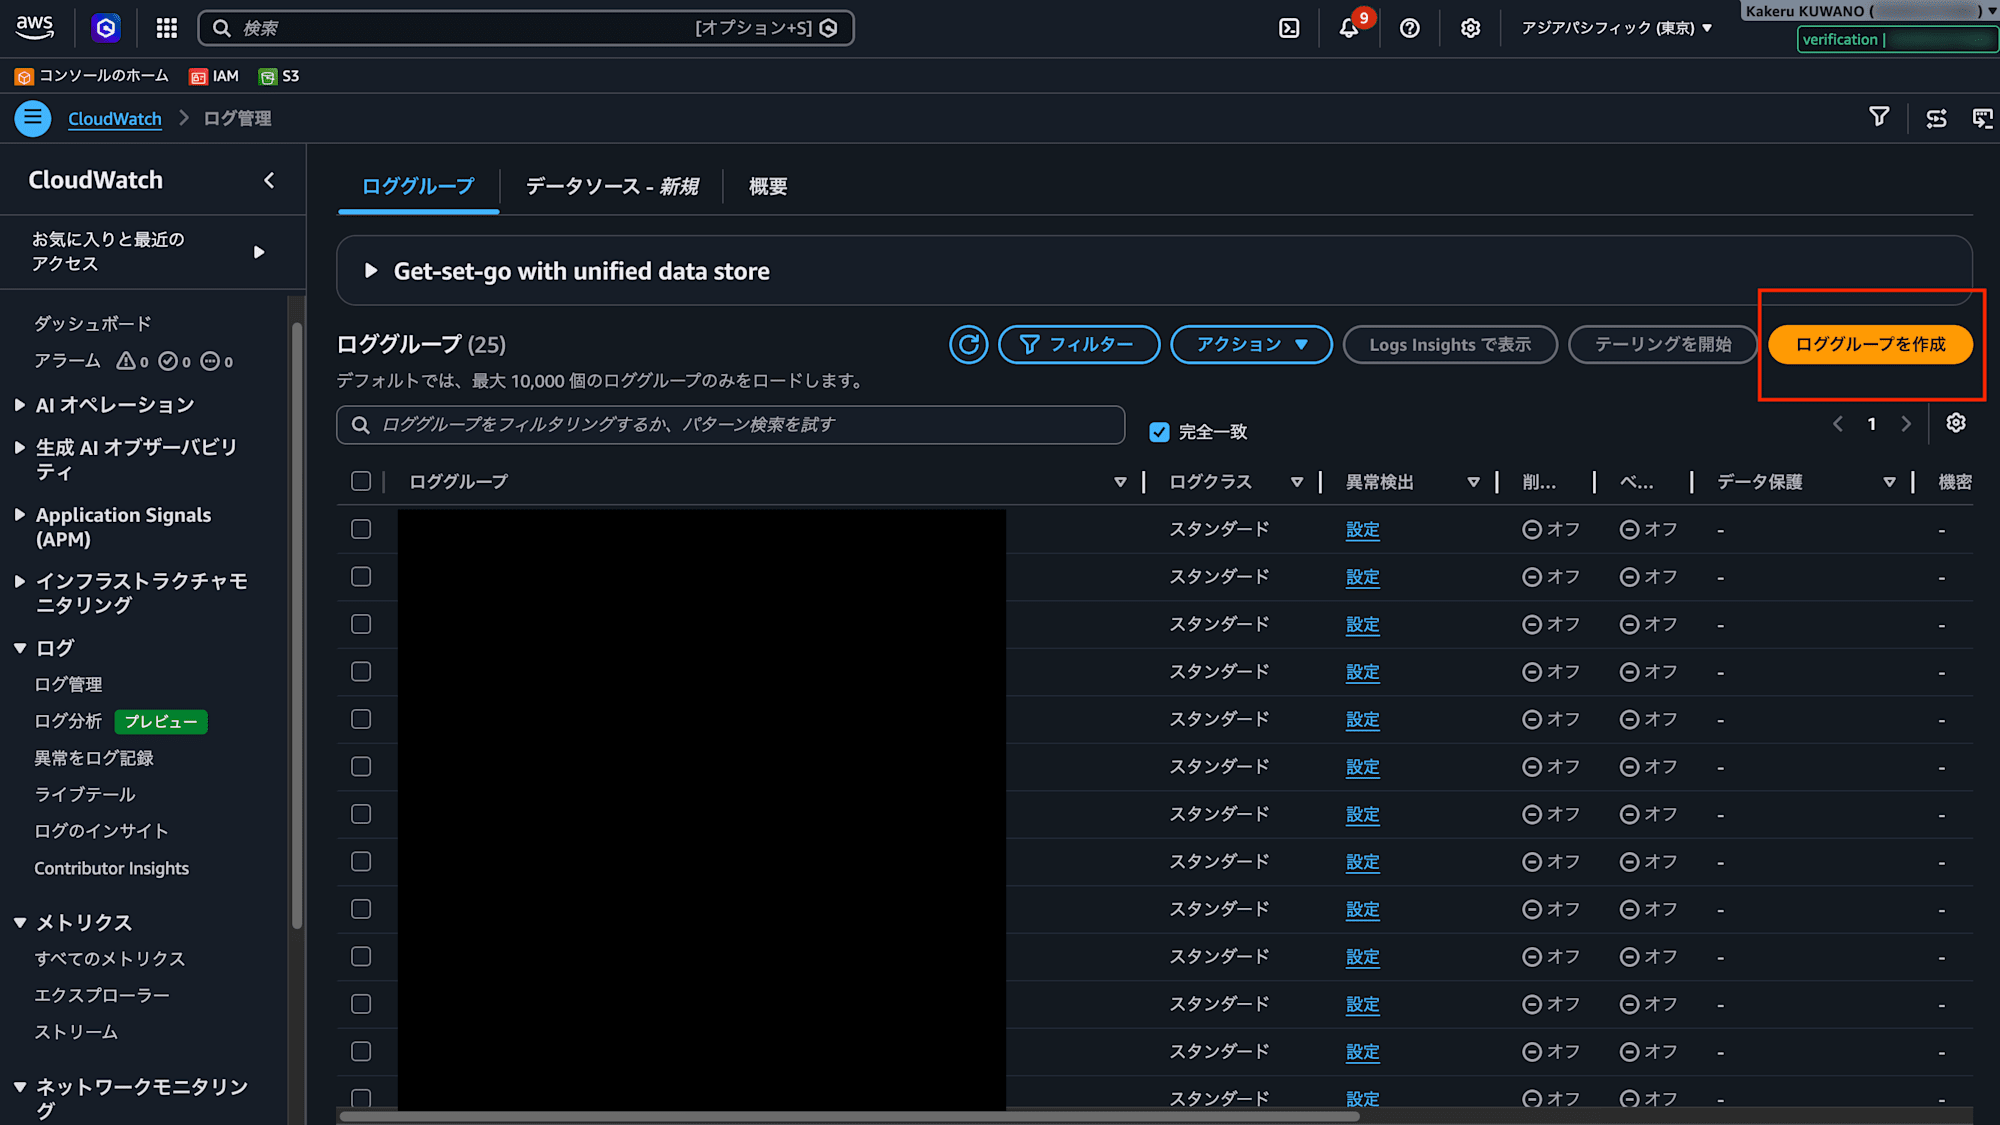Go to previous page of log groups
This screenshot has width=2000, height=1125.
[1837, 424]
